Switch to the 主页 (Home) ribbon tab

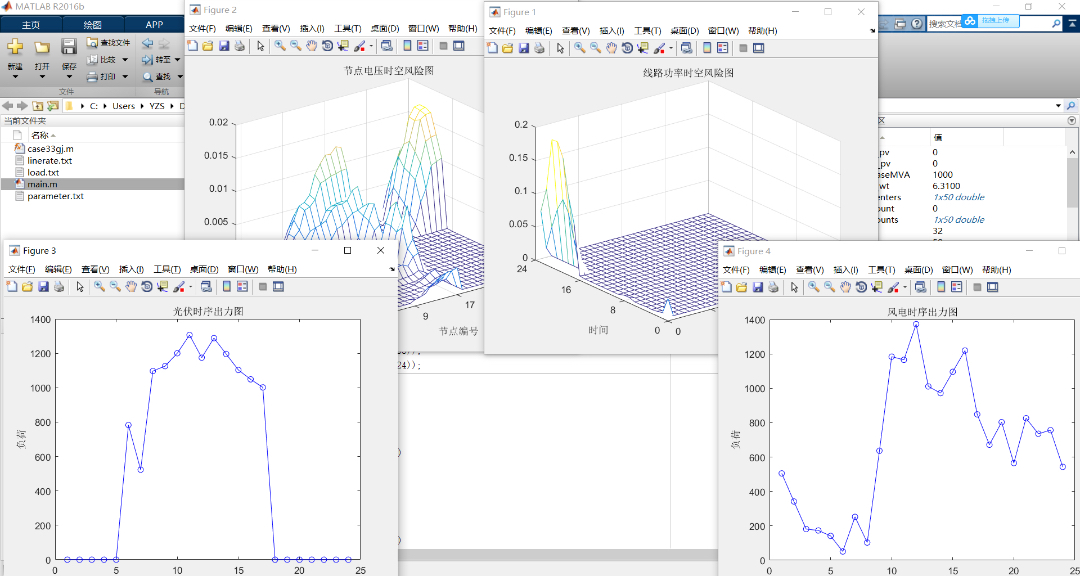point(31,25)
